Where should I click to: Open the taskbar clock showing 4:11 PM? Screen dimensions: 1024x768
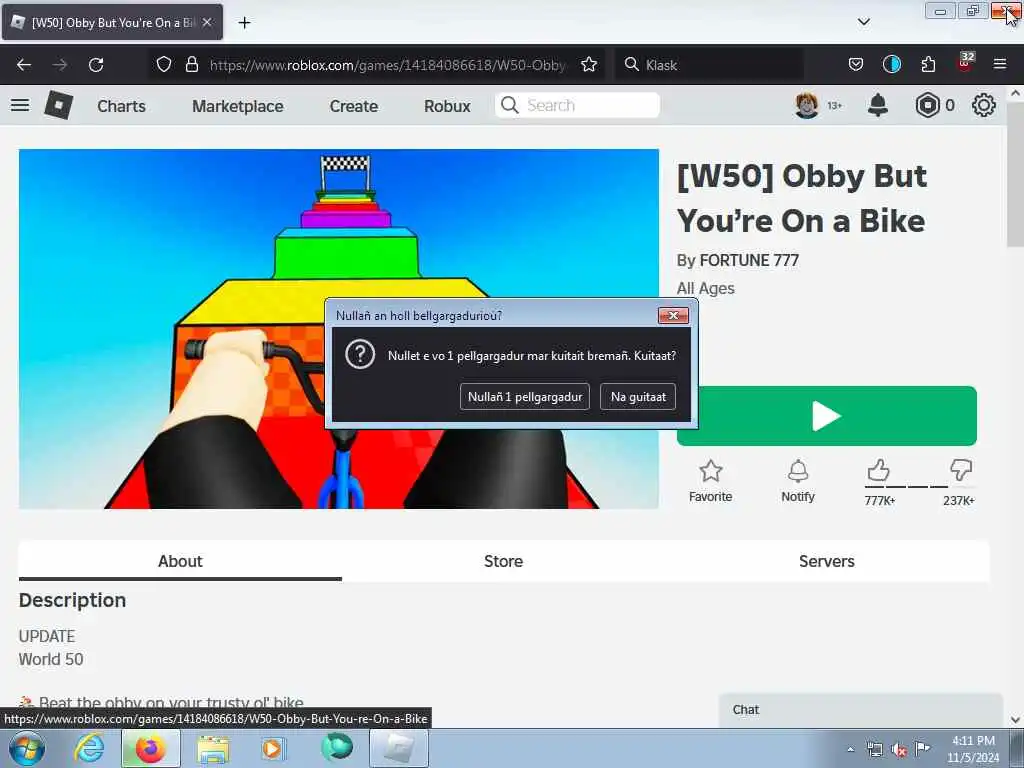coord(973,749)
